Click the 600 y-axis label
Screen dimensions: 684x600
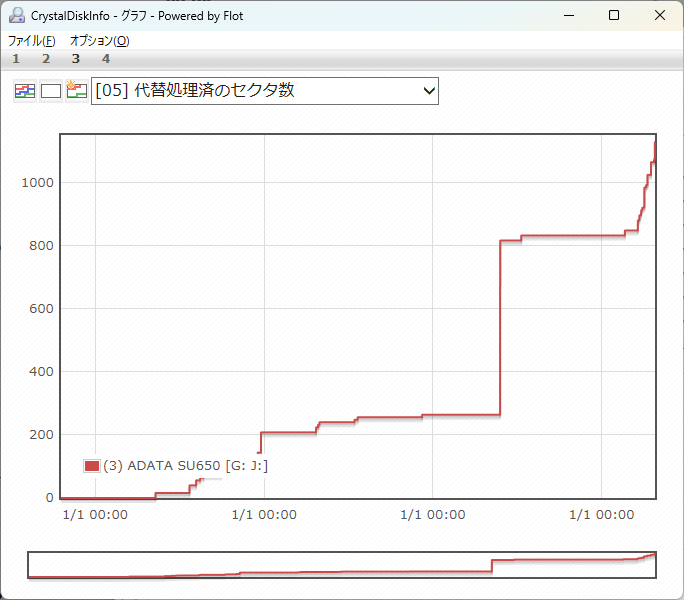[x=41, y=309]
